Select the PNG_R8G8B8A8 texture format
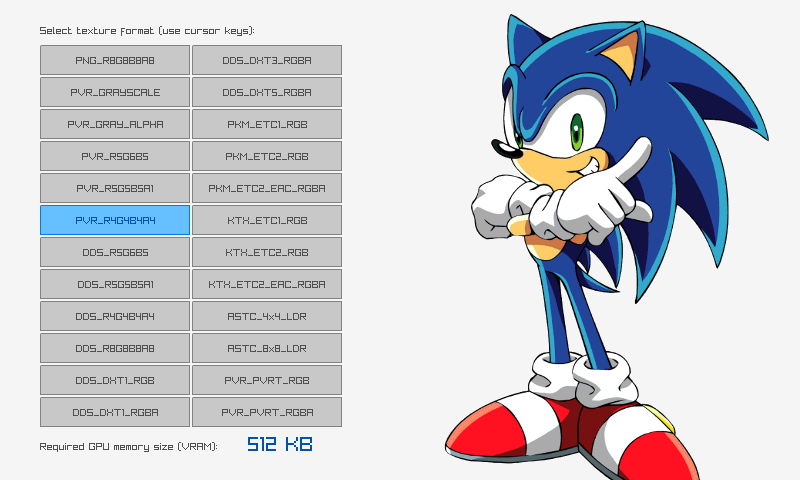This screenshot has width=800, height=480. tap(115, 60)
